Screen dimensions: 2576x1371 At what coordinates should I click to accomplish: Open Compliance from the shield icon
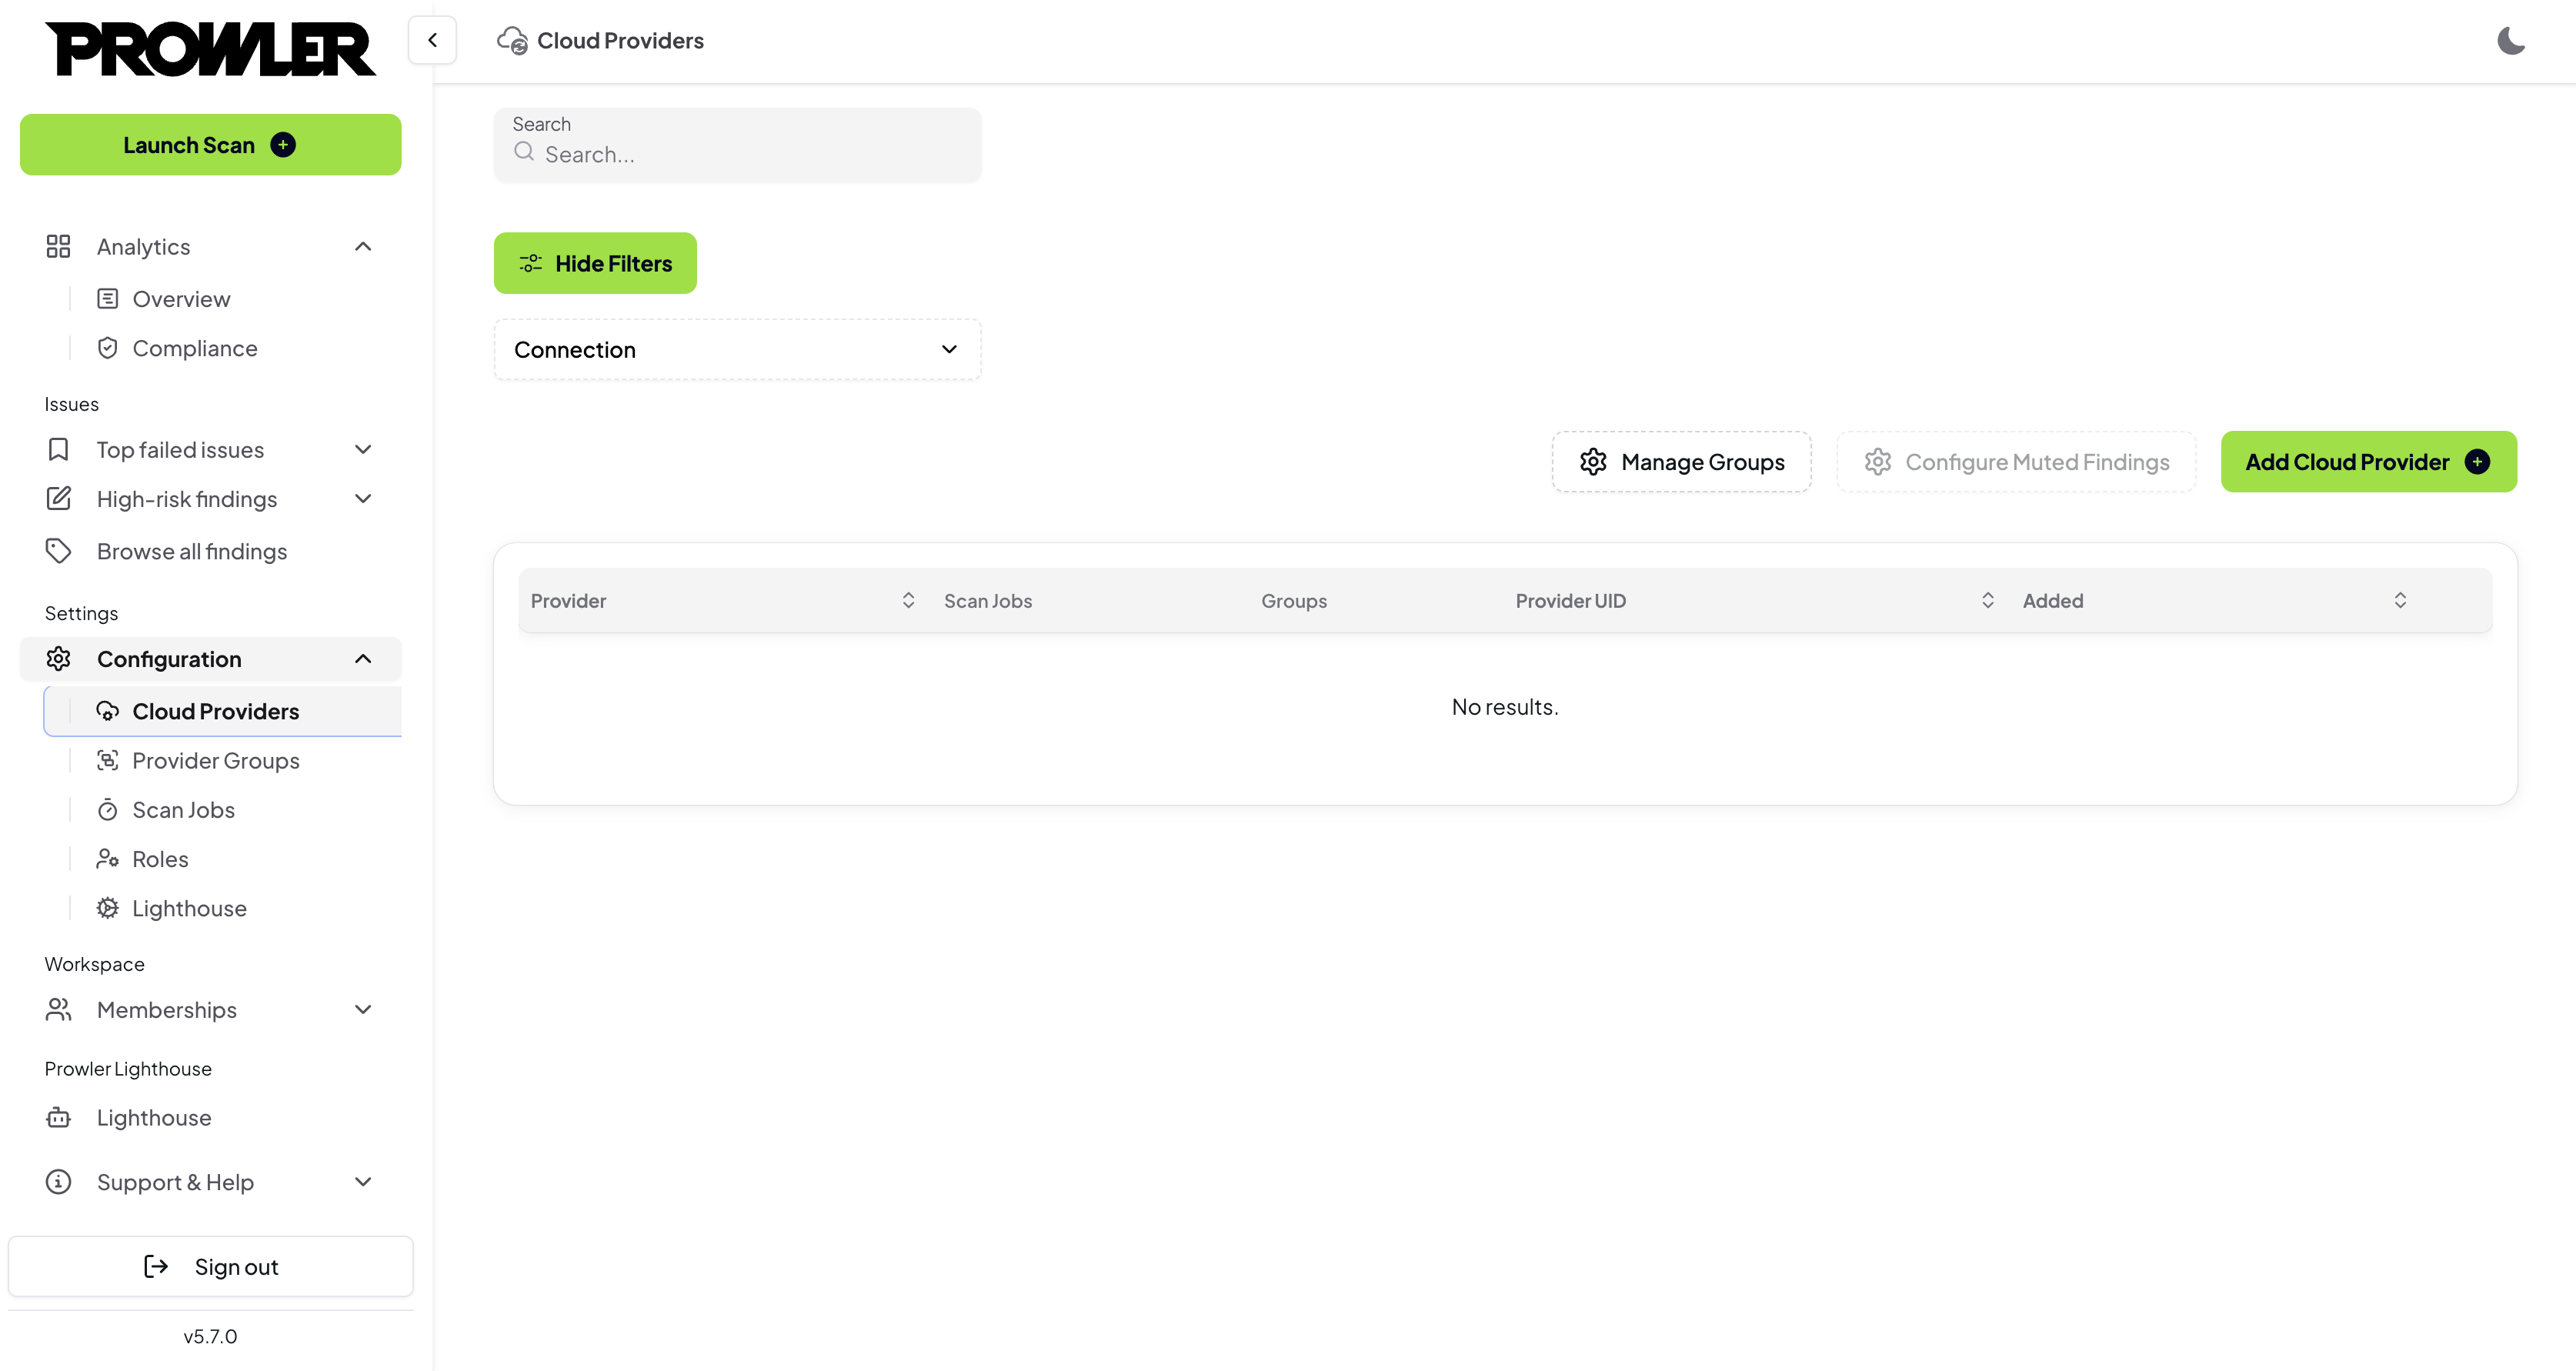tap(108, 348)
